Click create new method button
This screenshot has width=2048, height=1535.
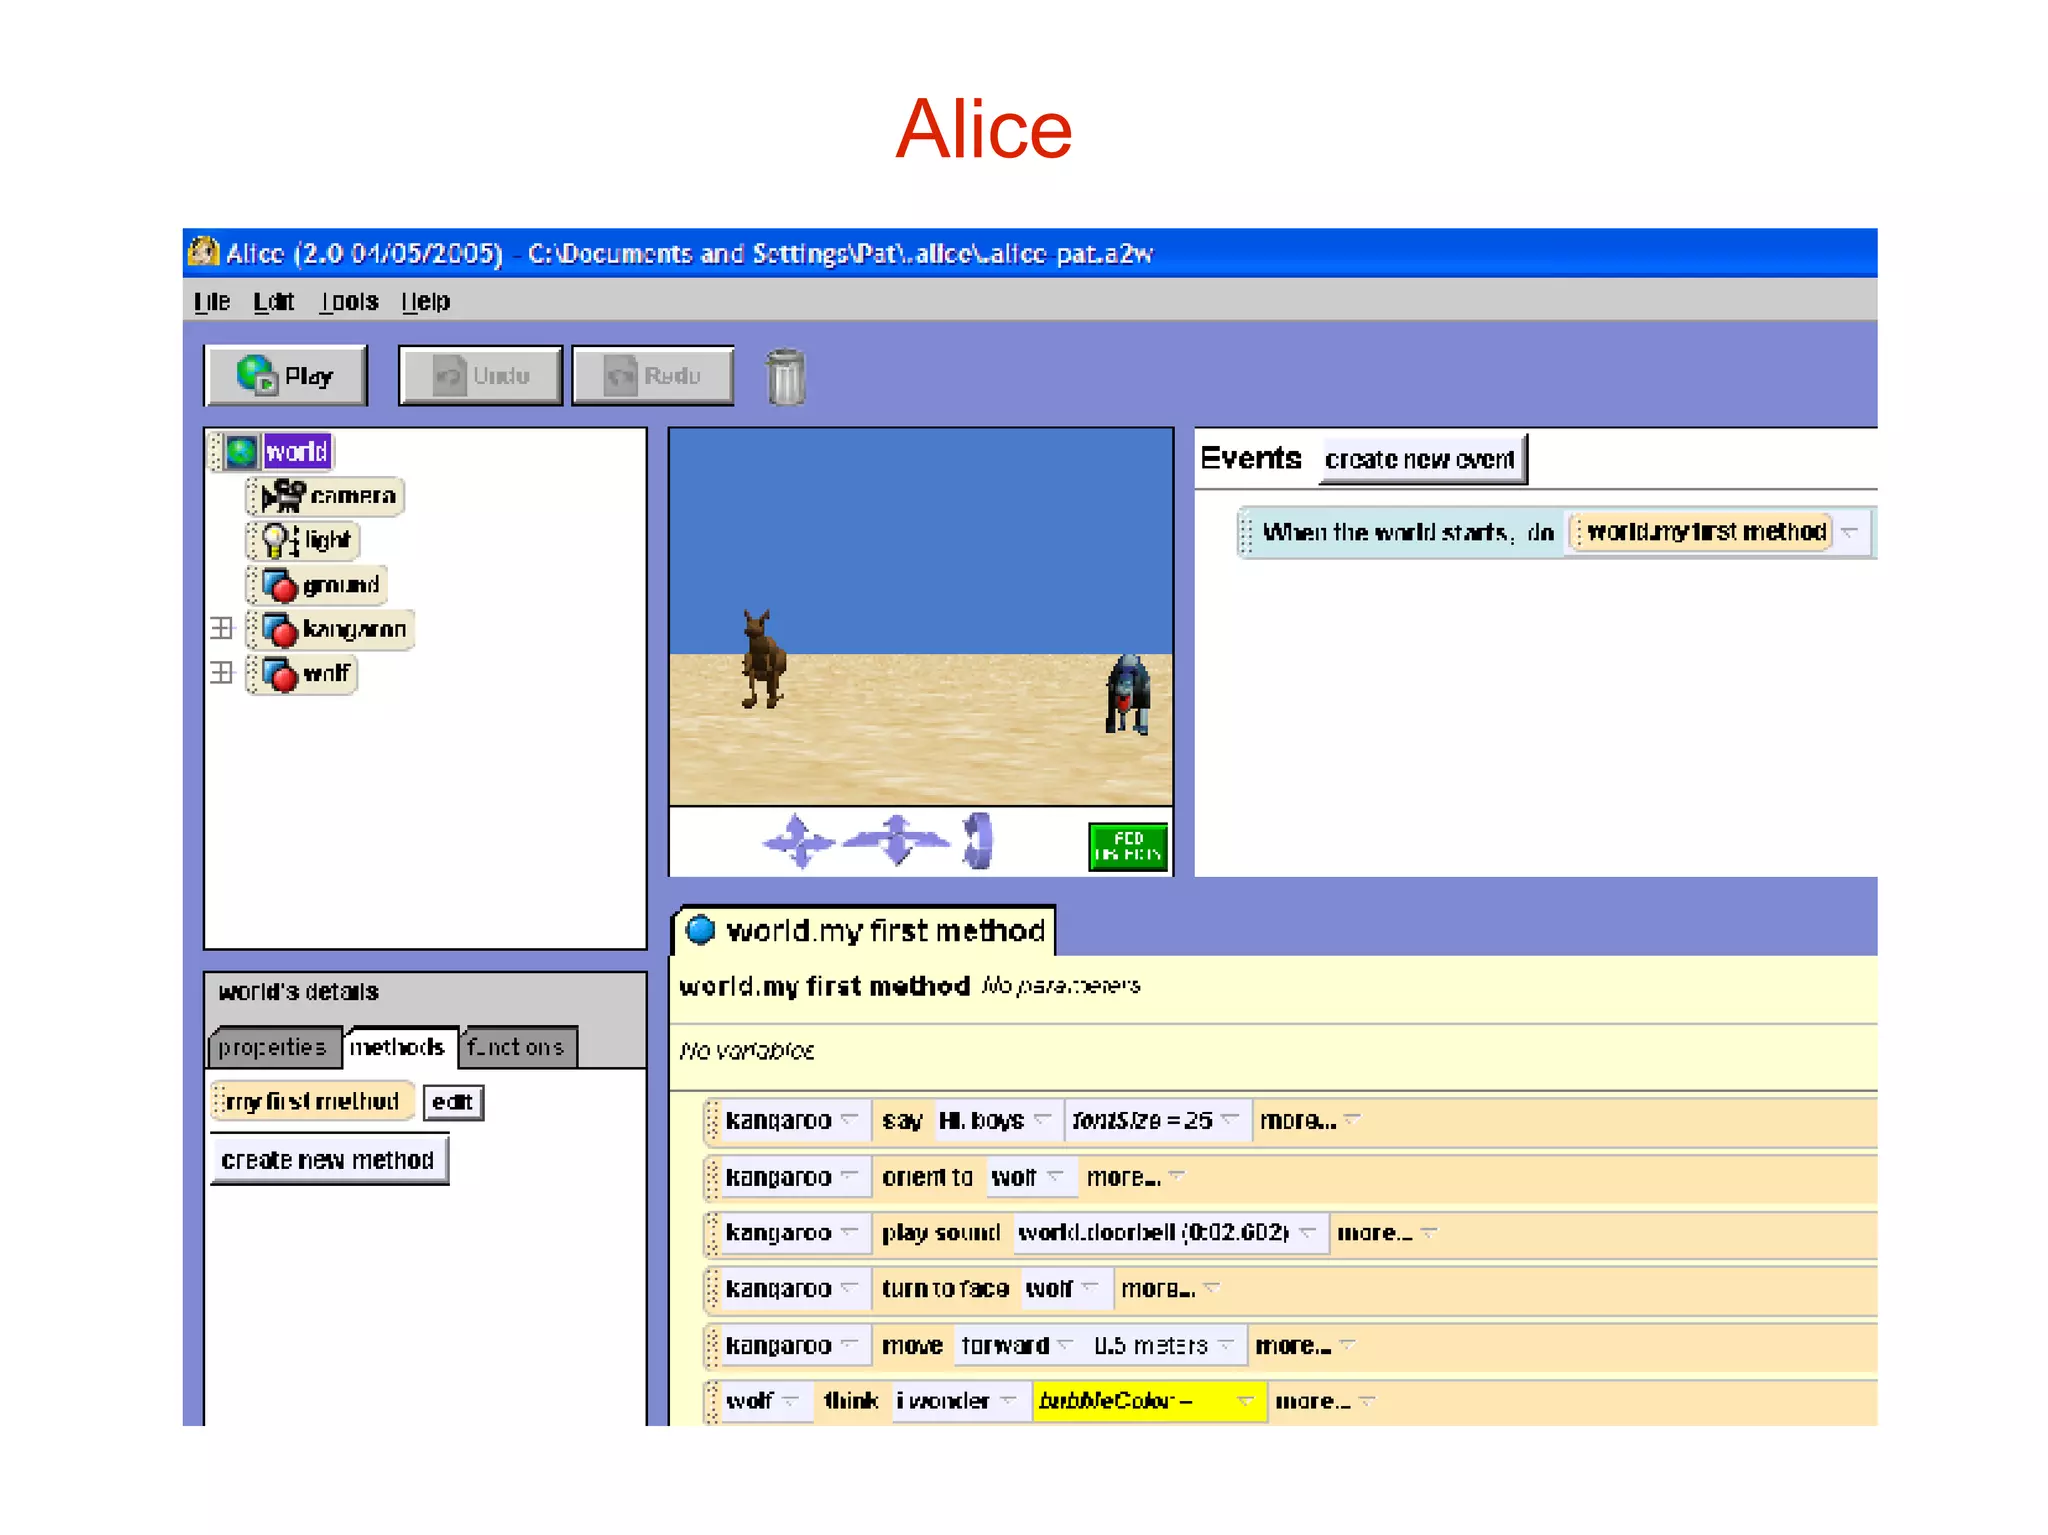(328, 1160)
